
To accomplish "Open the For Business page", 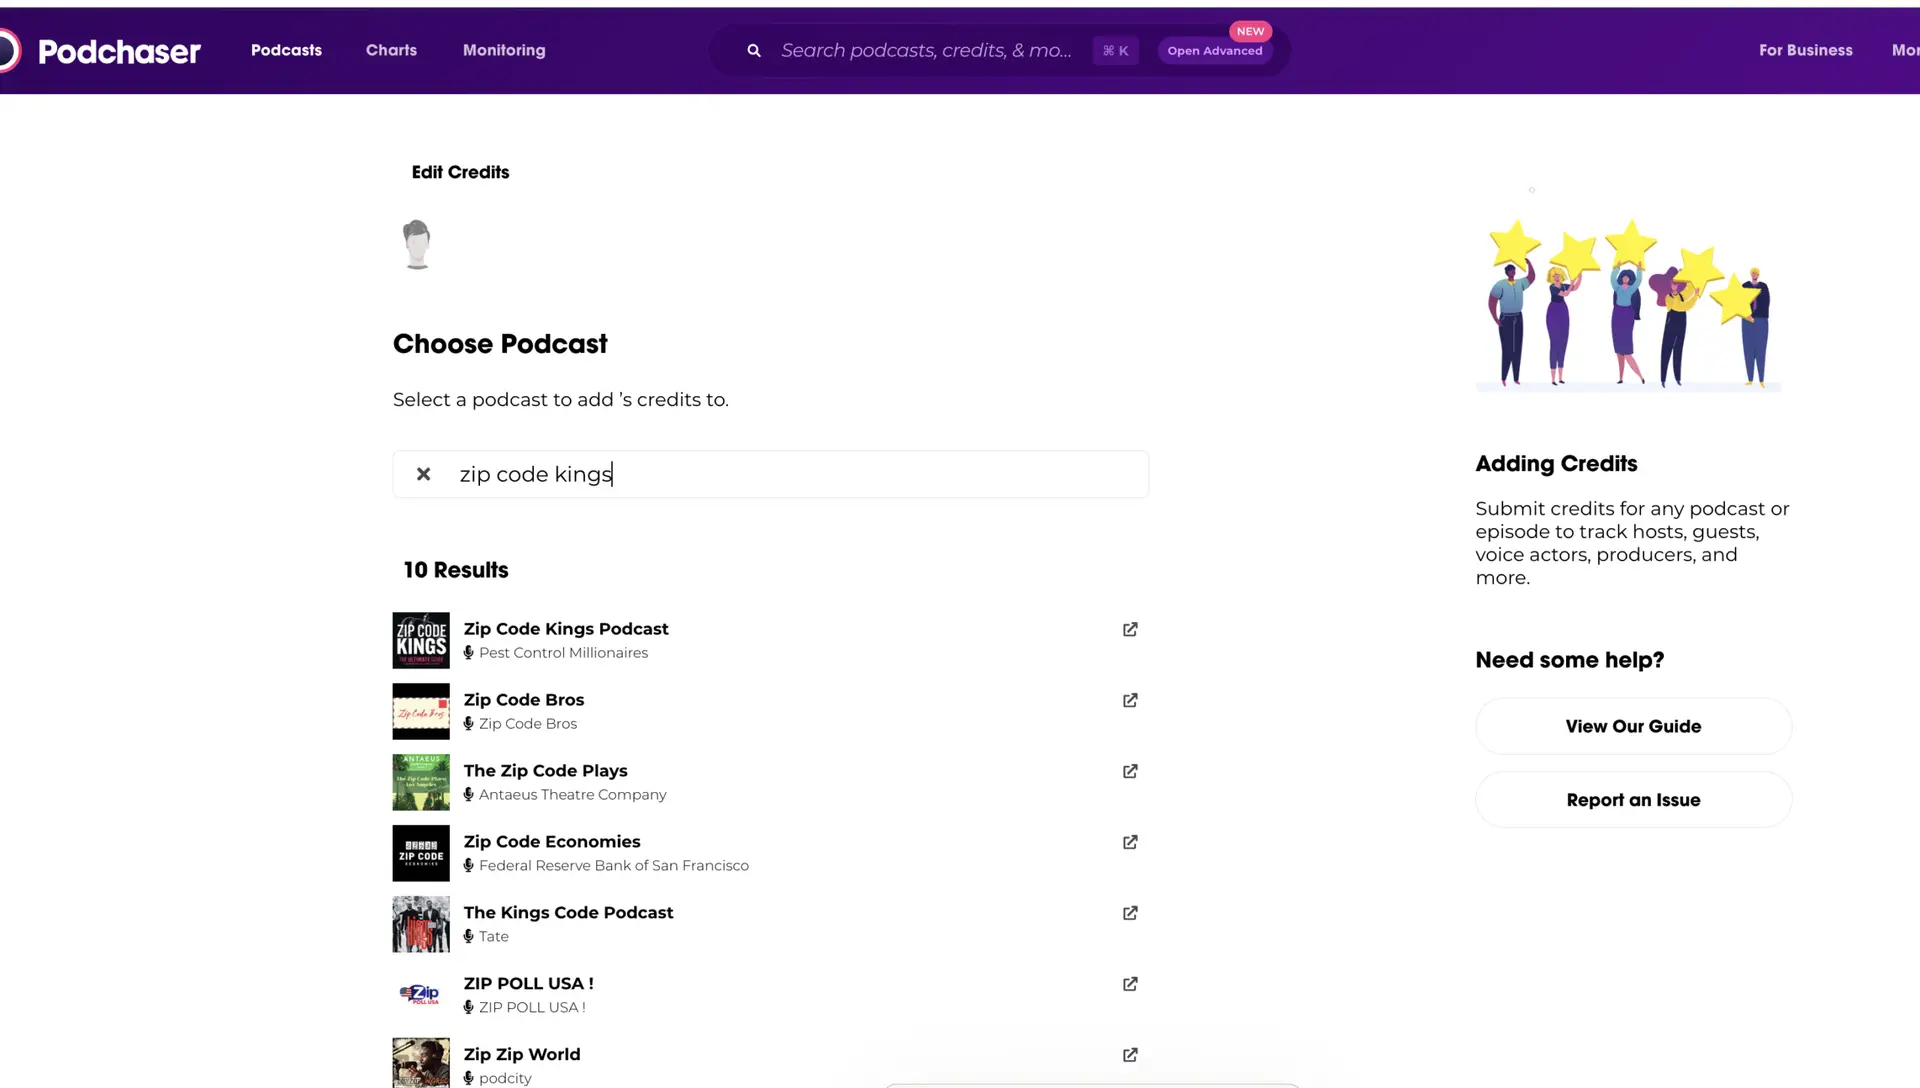I will (x=1805, y=50).
